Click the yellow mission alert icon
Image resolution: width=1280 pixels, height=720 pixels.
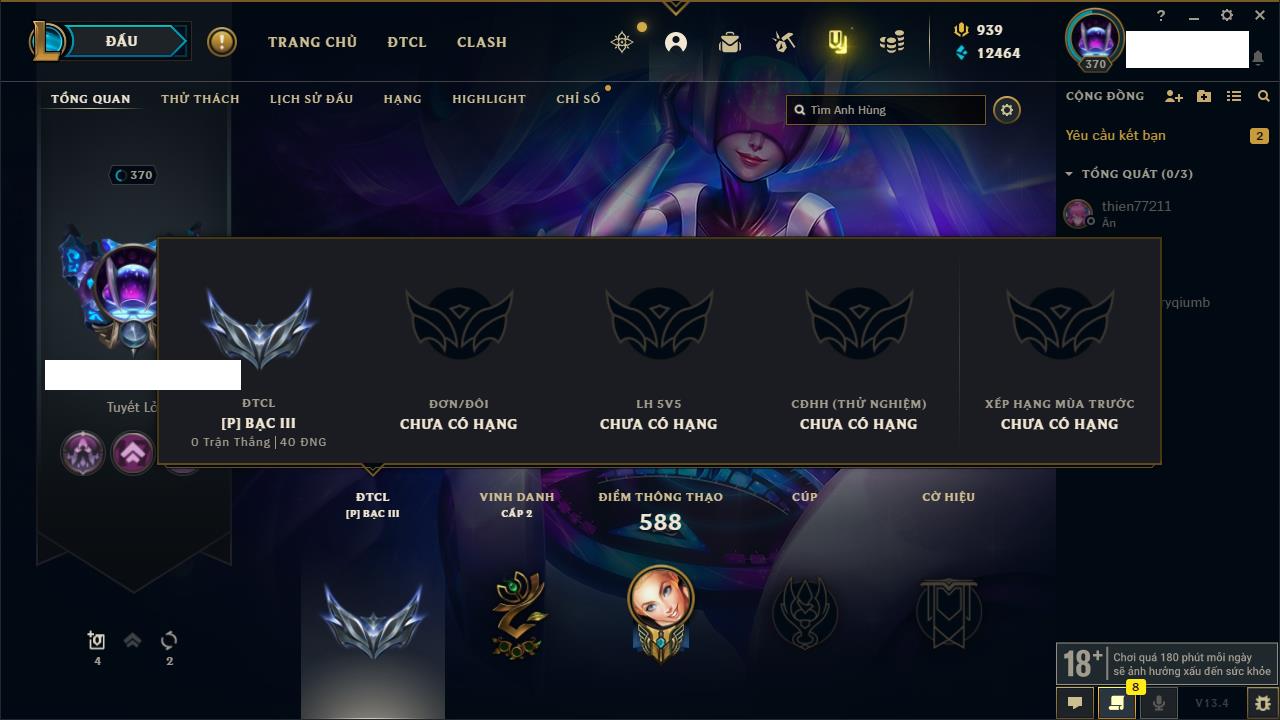(222, 42)
